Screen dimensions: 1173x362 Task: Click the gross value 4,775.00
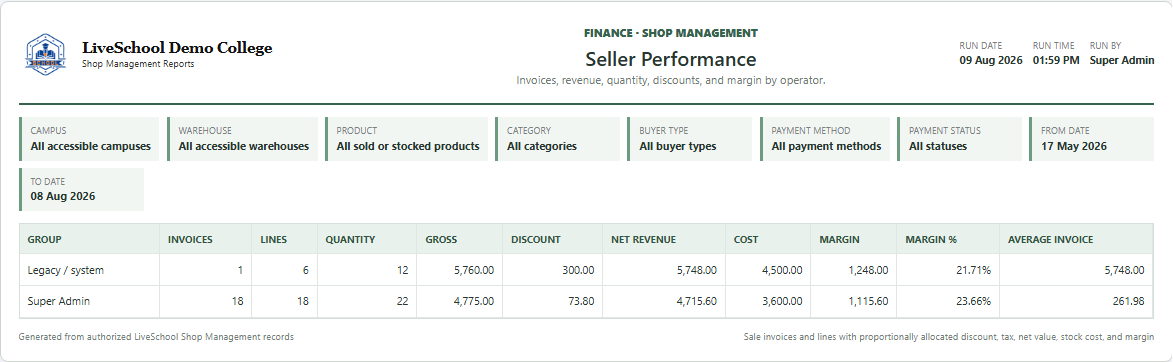(x=474, y=301)
